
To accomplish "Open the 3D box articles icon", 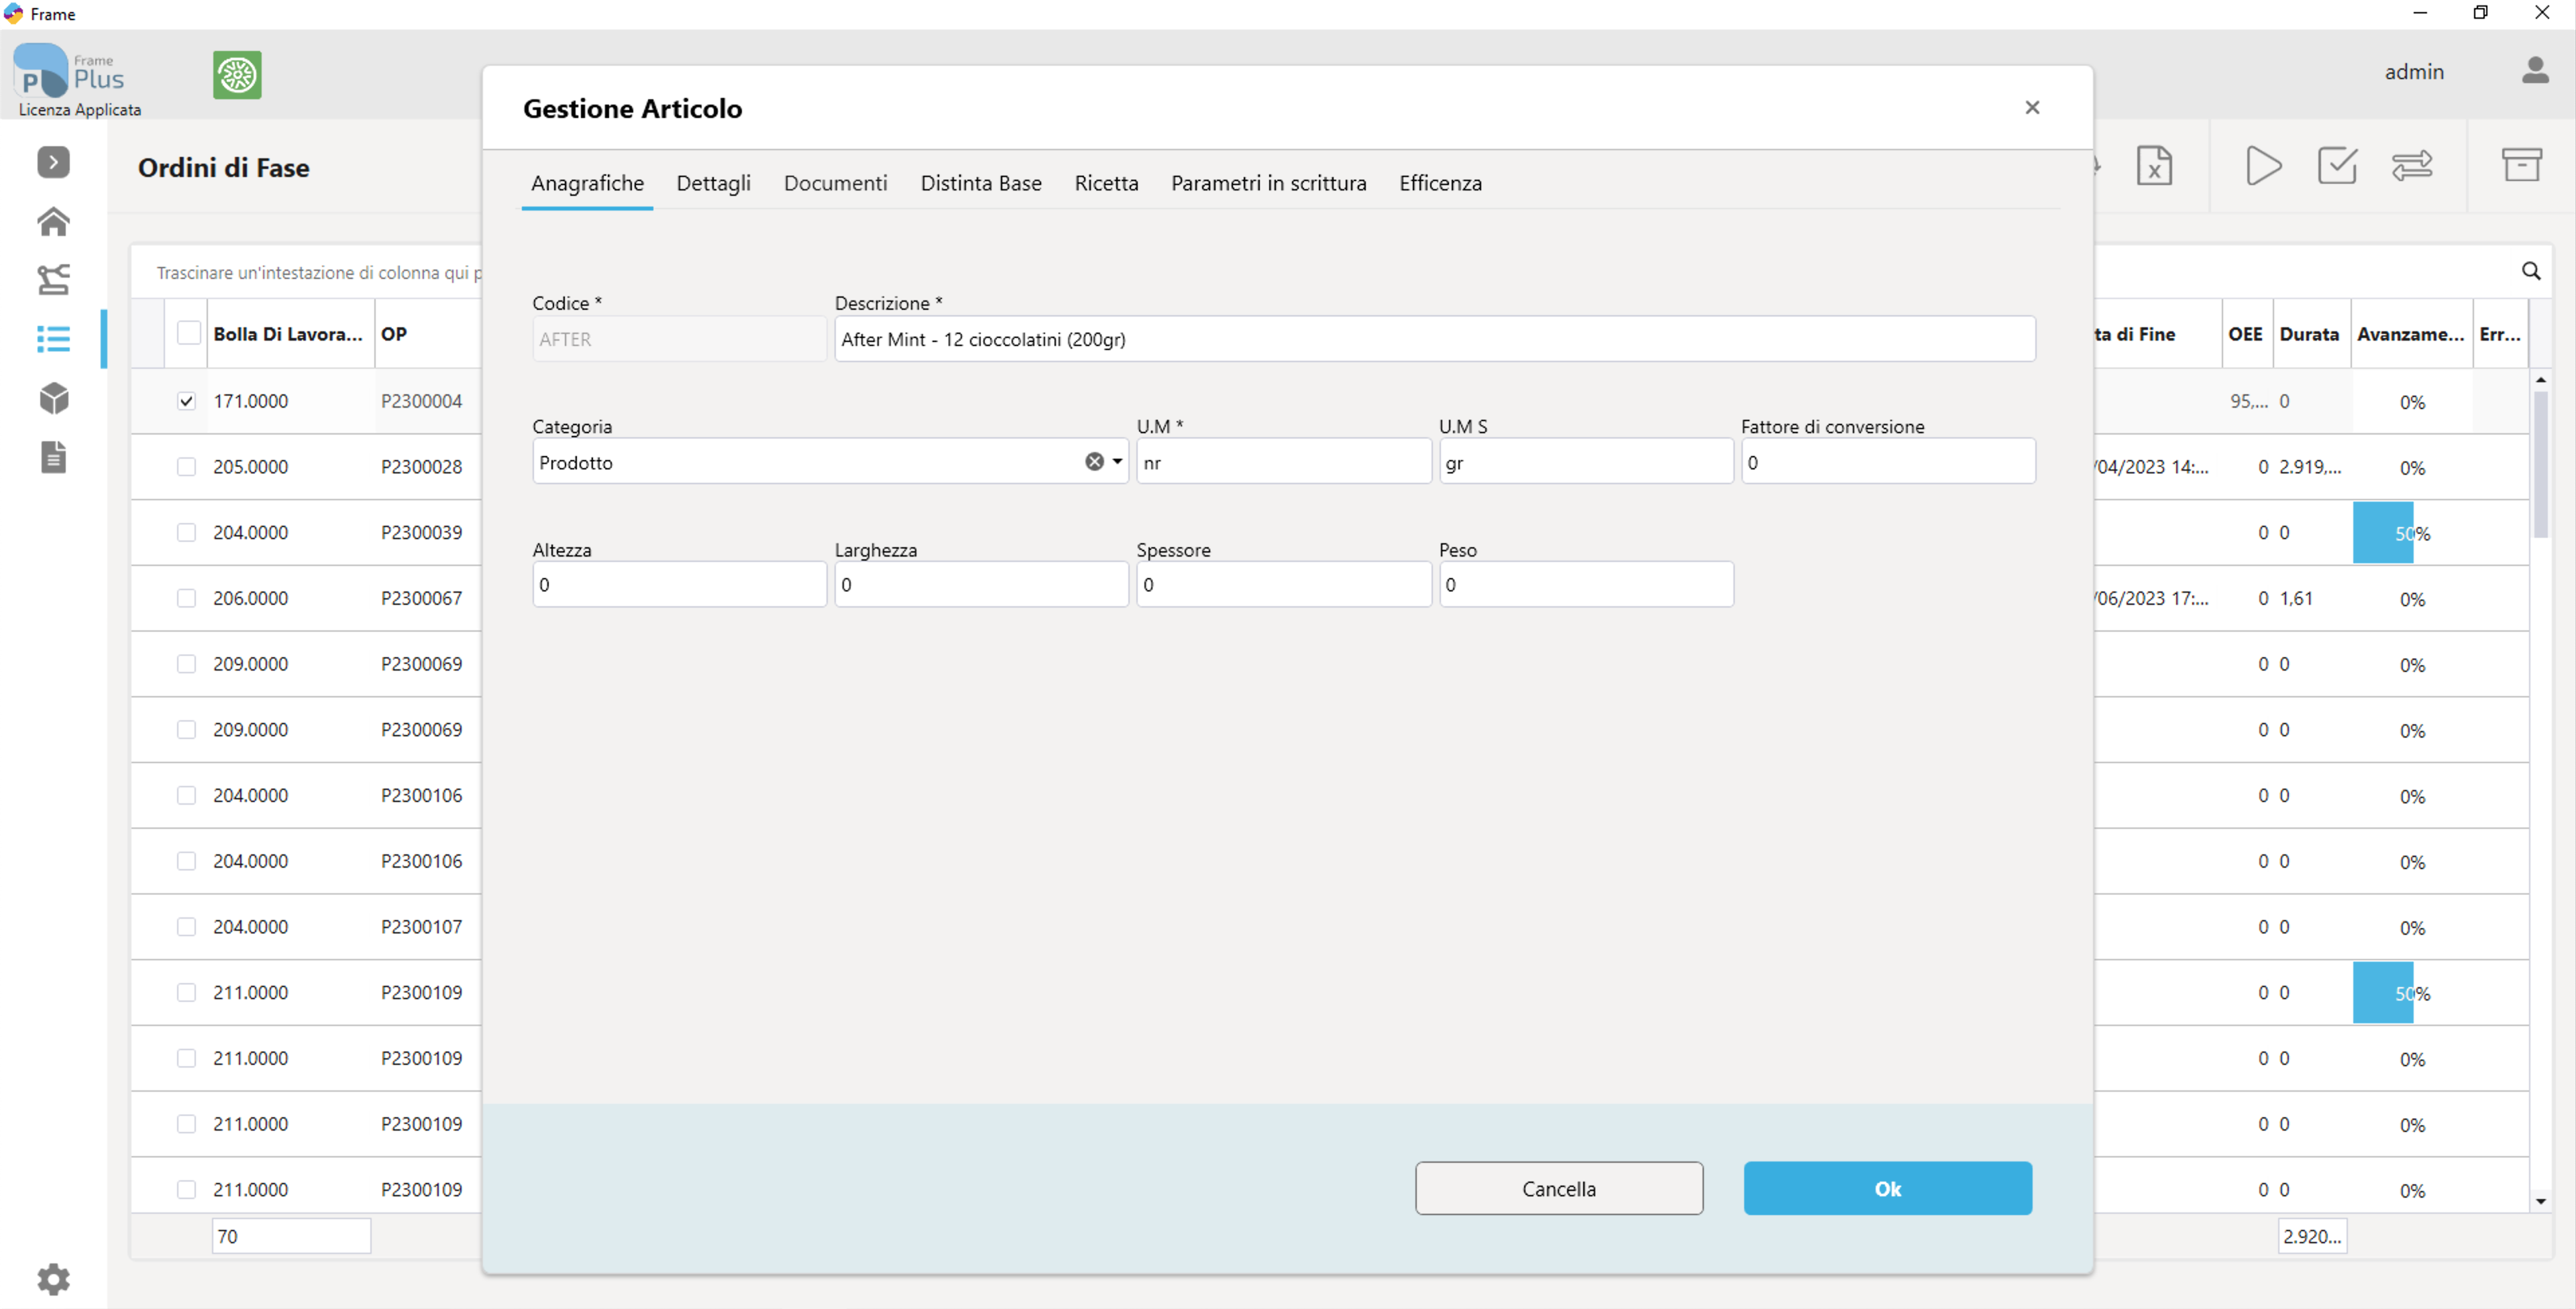I will [54, 398].
